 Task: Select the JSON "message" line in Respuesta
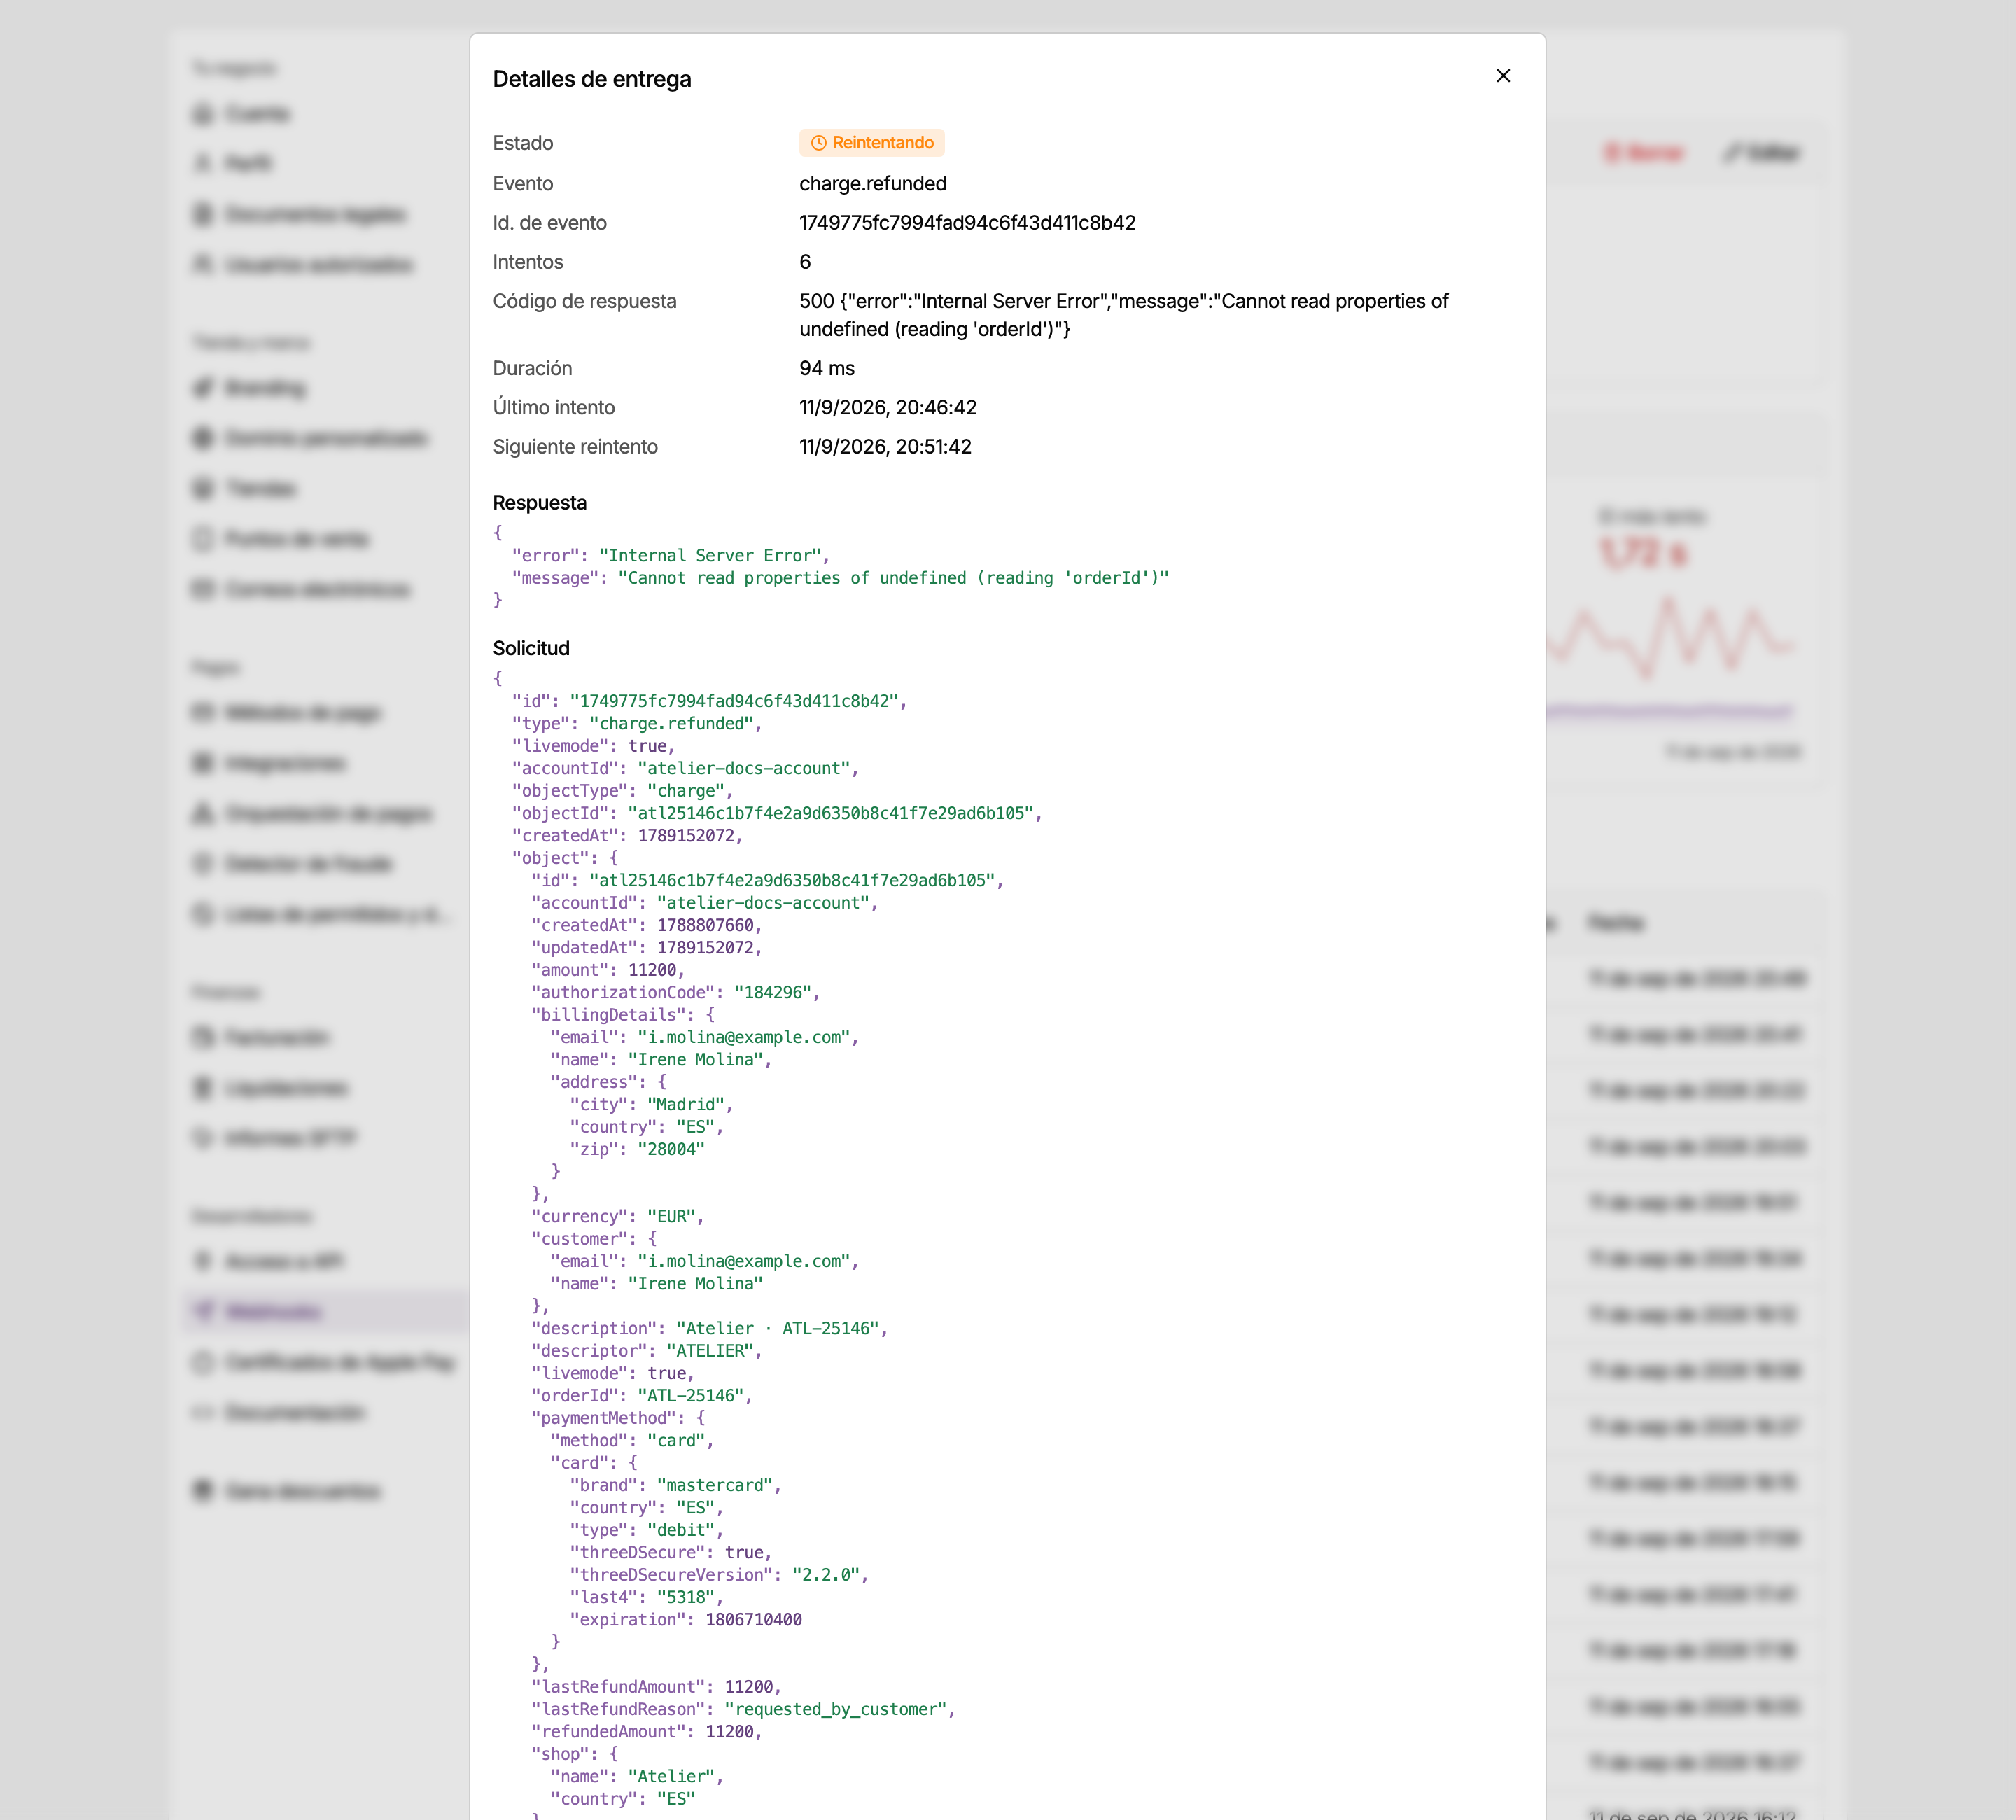pos(840,578)
